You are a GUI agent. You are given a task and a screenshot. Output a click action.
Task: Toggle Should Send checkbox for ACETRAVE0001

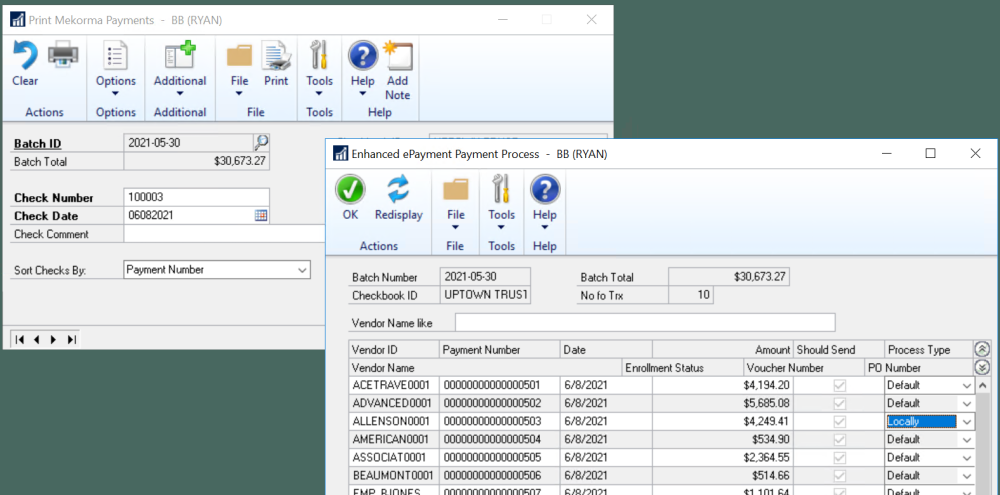click(839, 386)
